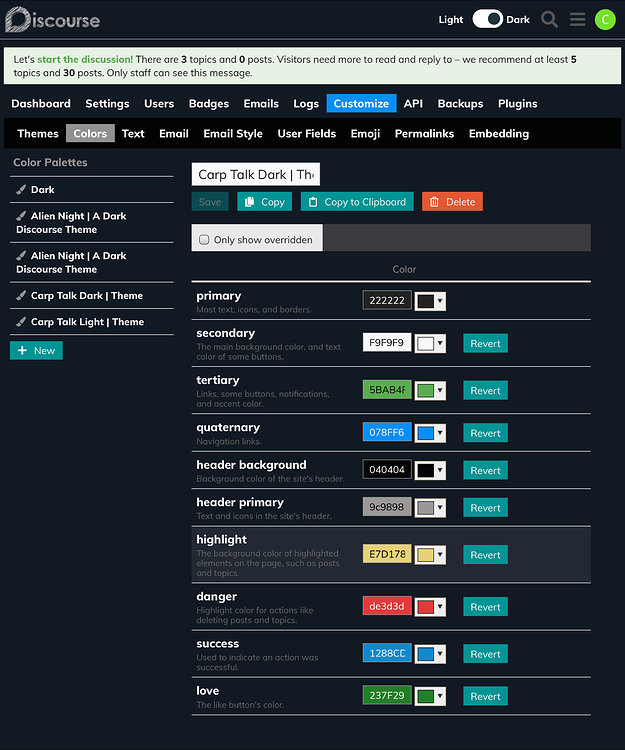This screenshot has height=750, width=625.
Task: Click the Copy to Clipboard button
Action: coord(357,201)
